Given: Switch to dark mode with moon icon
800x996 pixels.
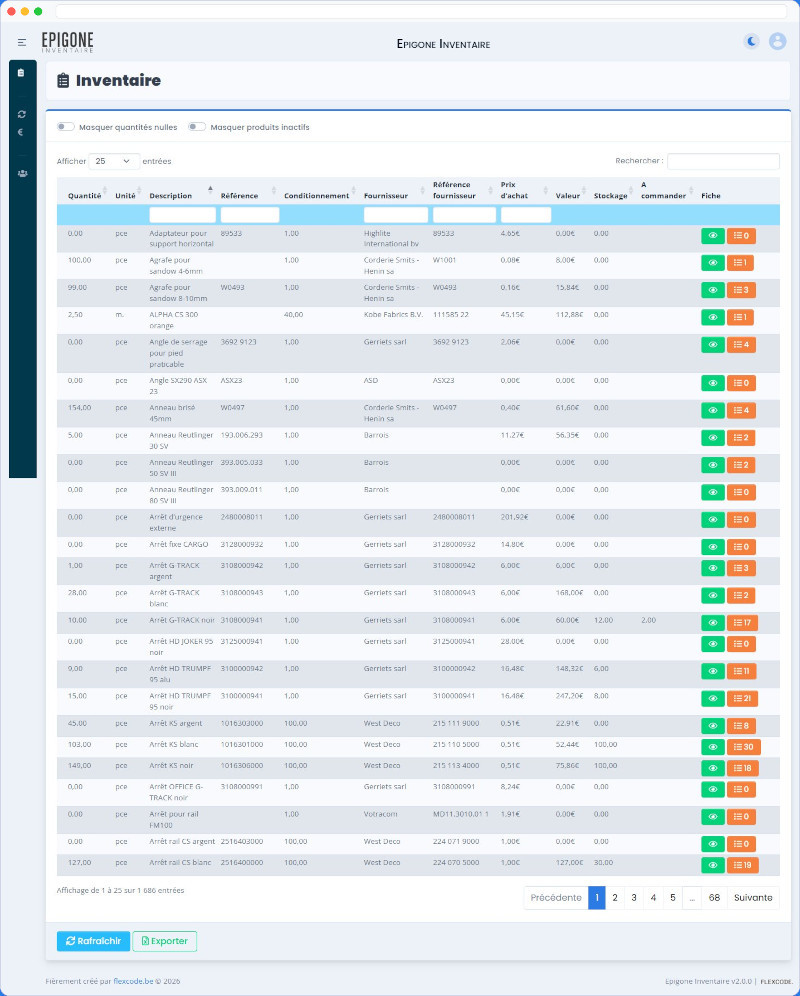Looking at the screenshot, I should click(x=751, y=41).
